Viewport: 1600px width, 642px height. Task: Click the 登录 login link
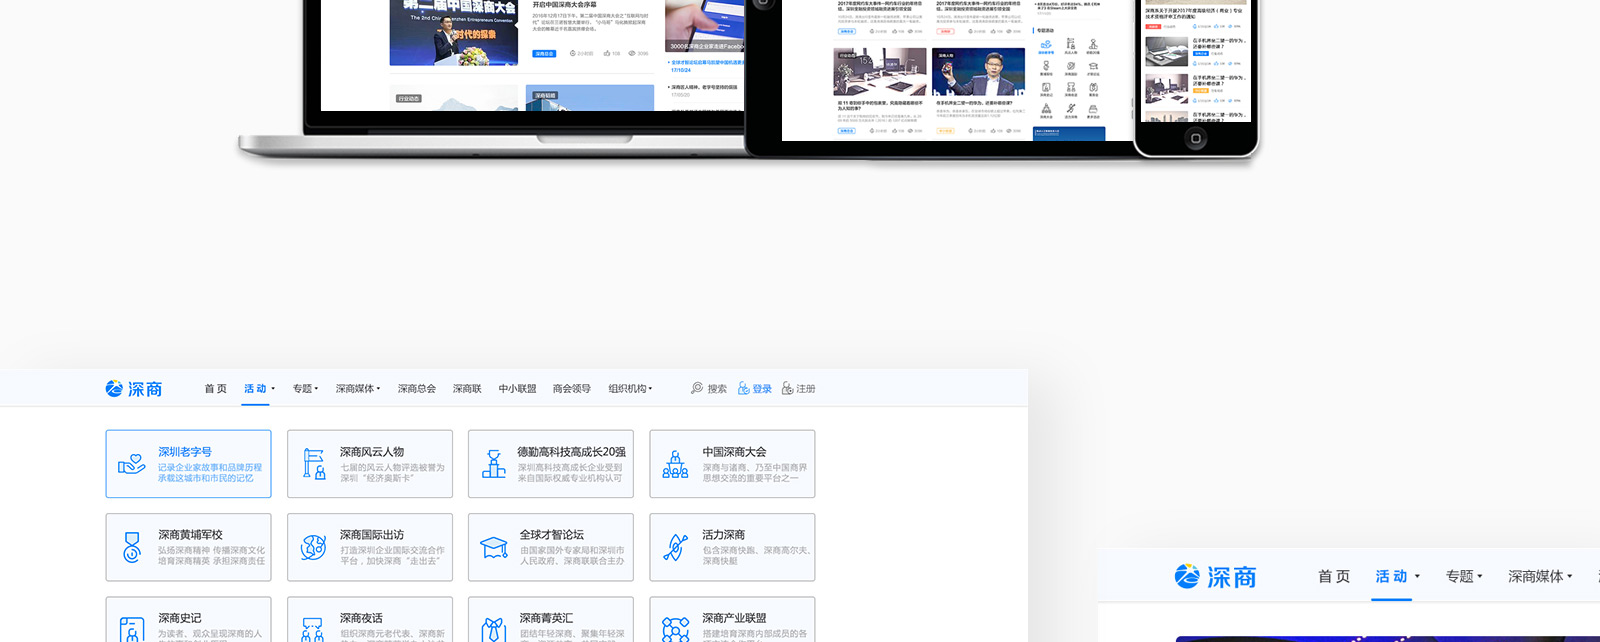coord(762,389)
